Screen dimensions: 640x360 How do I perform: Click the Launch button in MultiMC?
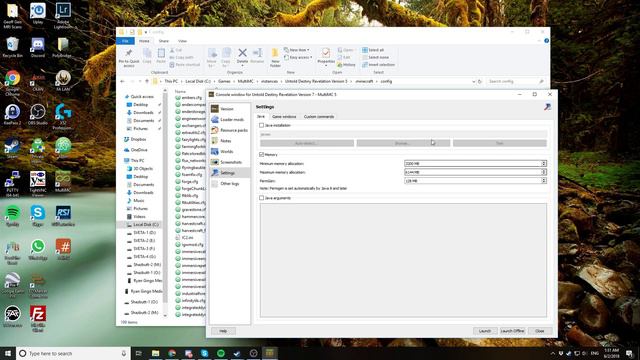[x=485, y=331]
